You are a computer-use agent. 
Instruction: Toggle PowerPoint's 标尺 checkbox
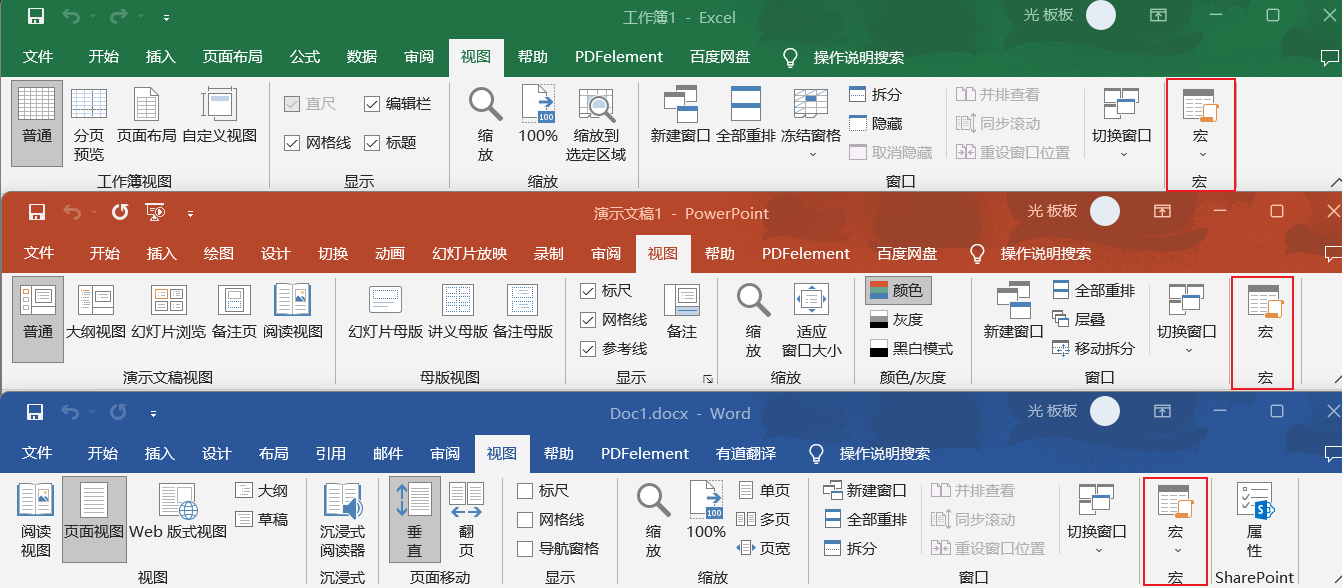588,291
